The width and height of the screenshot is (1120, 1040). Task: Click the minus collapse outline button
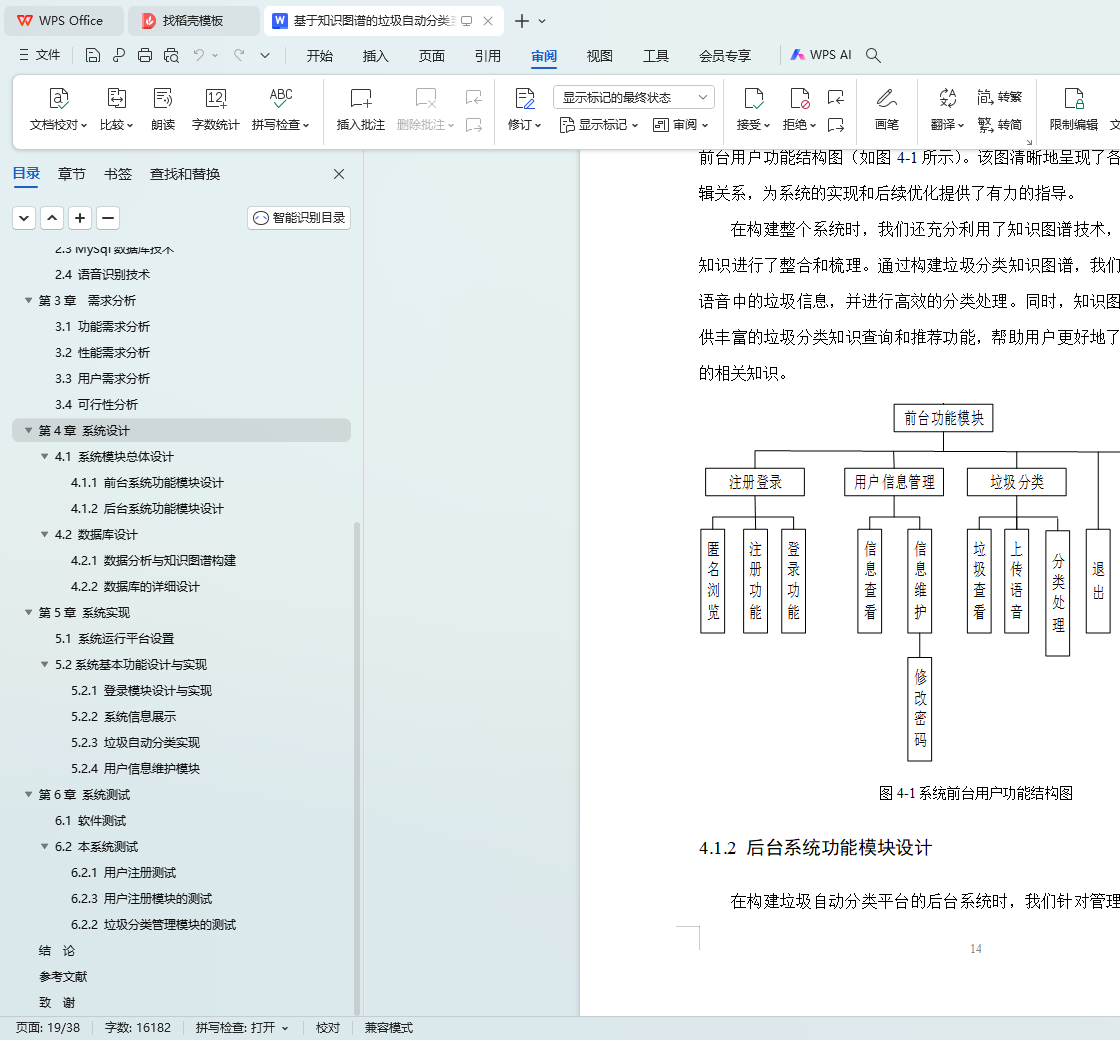coord(108,218)
